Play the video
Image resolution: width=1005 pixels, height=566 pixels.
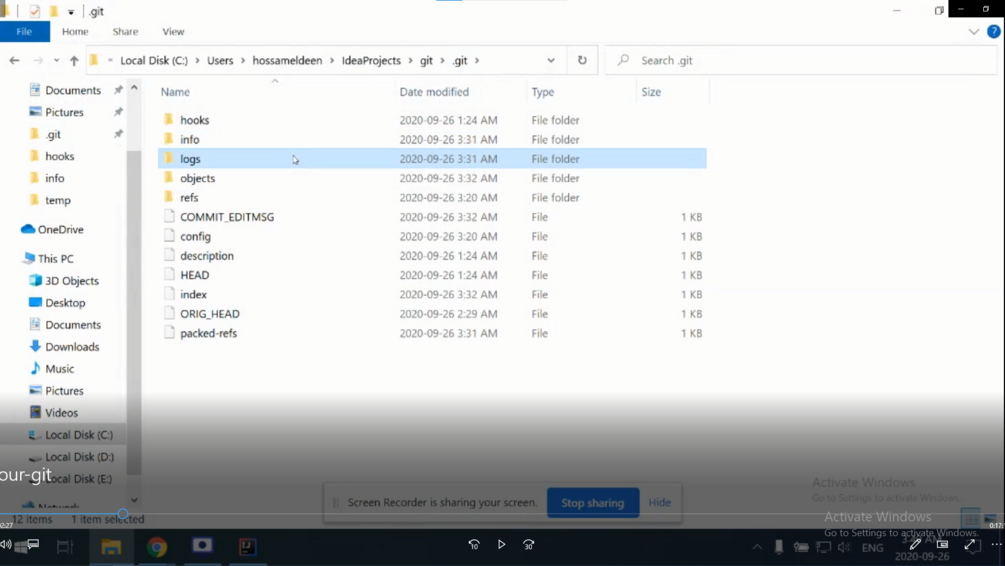pos(501,544)
